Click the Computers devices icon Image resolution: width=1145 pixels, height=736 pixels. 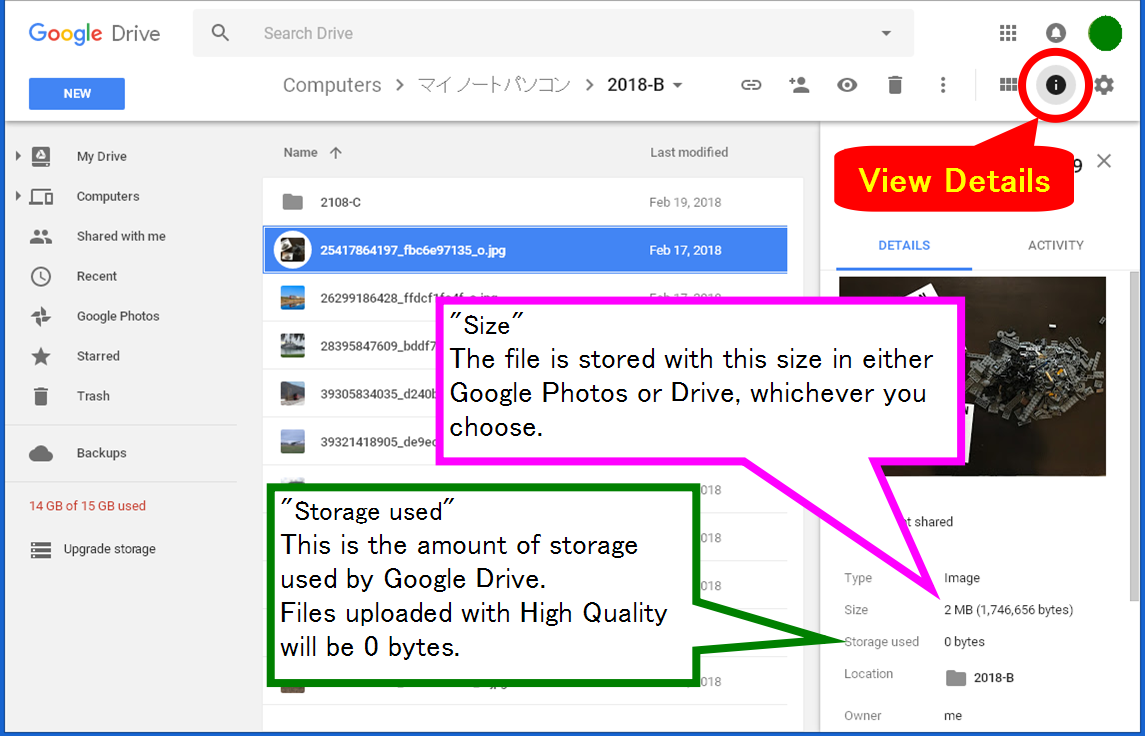pyautogui.click(x=41, y=196)
